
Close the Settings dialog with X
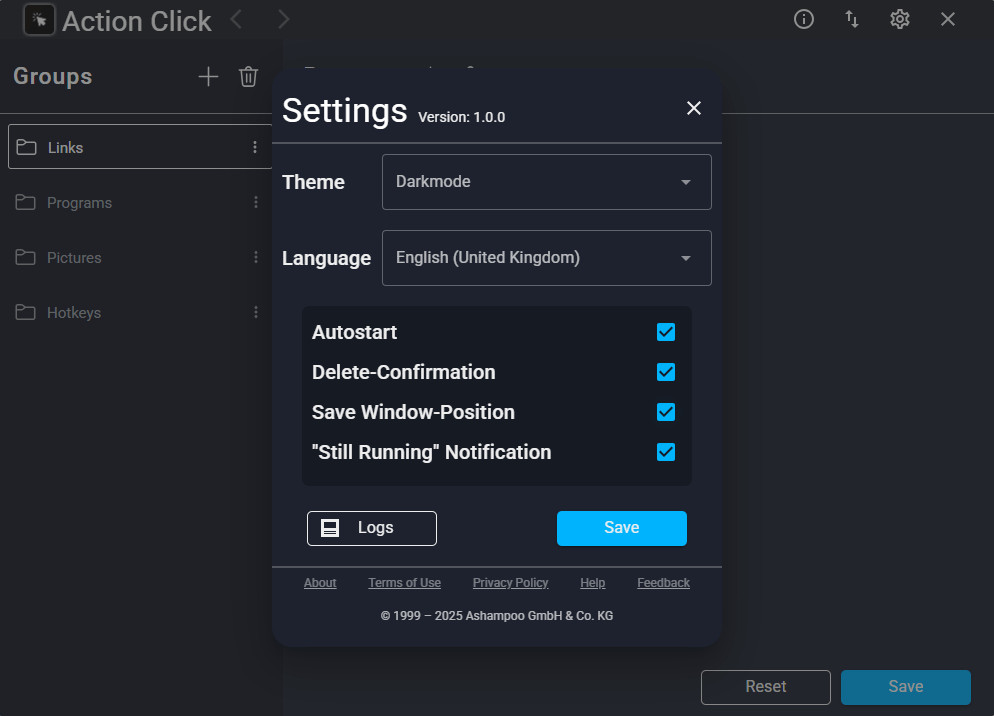[694, 108]
